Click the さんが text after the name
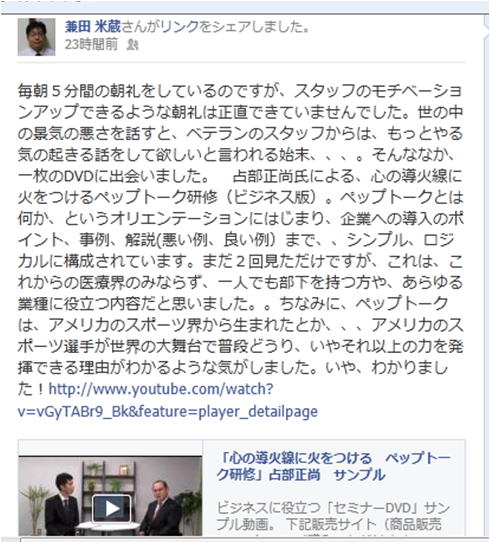490x543 pixels. pyautogui.click(x=141, y=27)
